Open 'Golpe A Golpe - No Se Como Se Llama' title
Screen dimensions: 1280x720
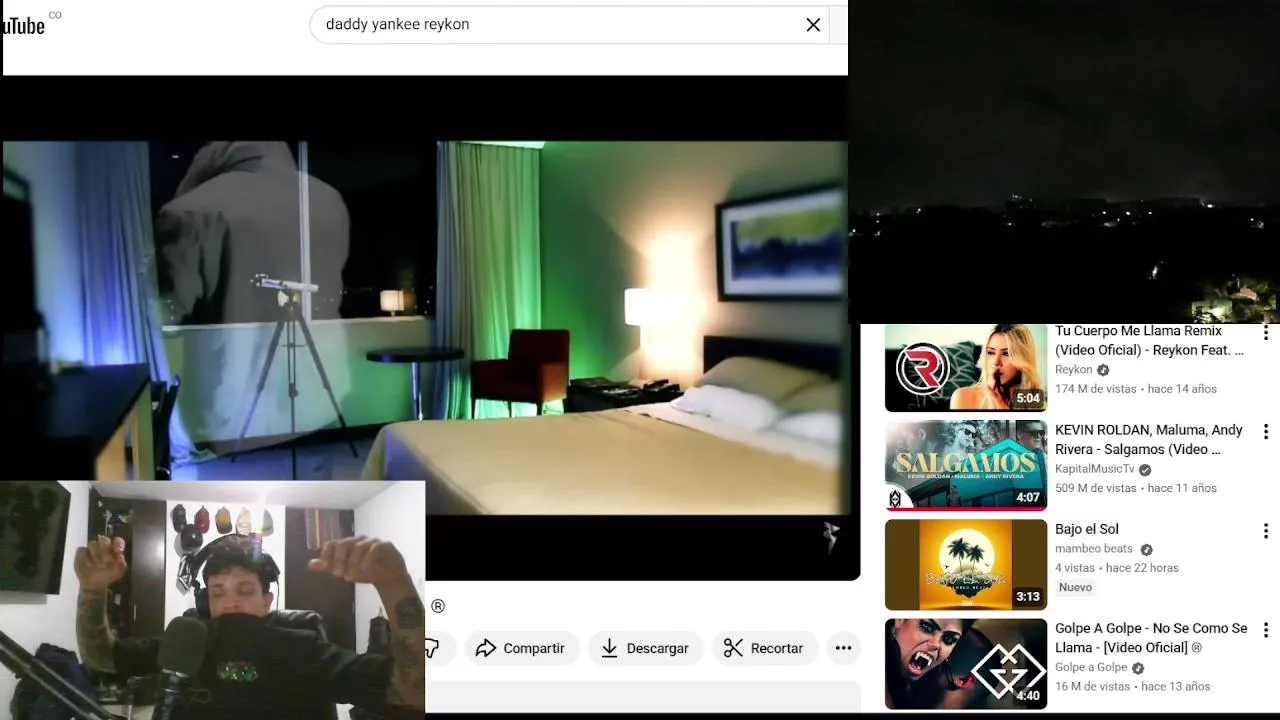coord(1151,638)
